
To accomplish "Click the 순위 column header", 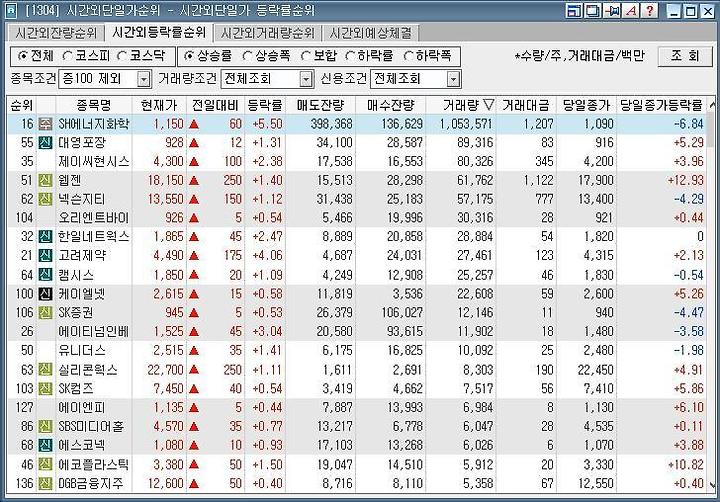I will point(22,105).
